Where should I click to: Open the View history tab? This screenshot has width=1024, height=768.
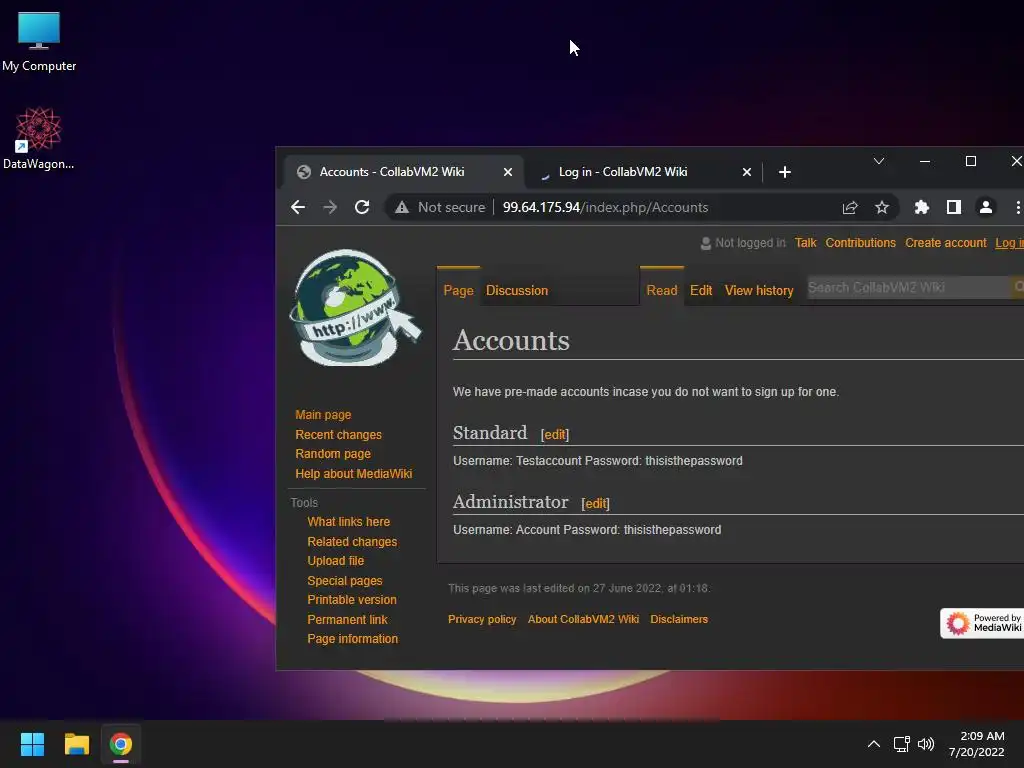[x=759, y=291]
